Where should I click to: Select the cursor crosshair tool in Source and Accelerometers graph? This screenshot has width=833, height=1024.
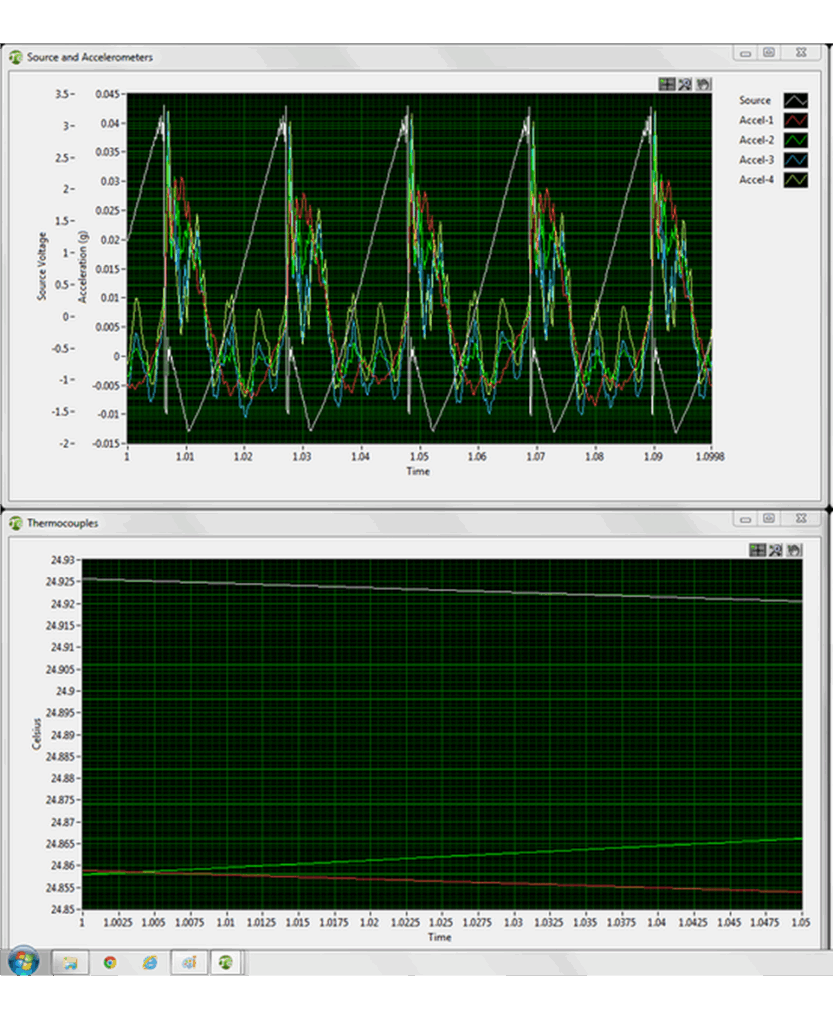[x=667, y=85]
